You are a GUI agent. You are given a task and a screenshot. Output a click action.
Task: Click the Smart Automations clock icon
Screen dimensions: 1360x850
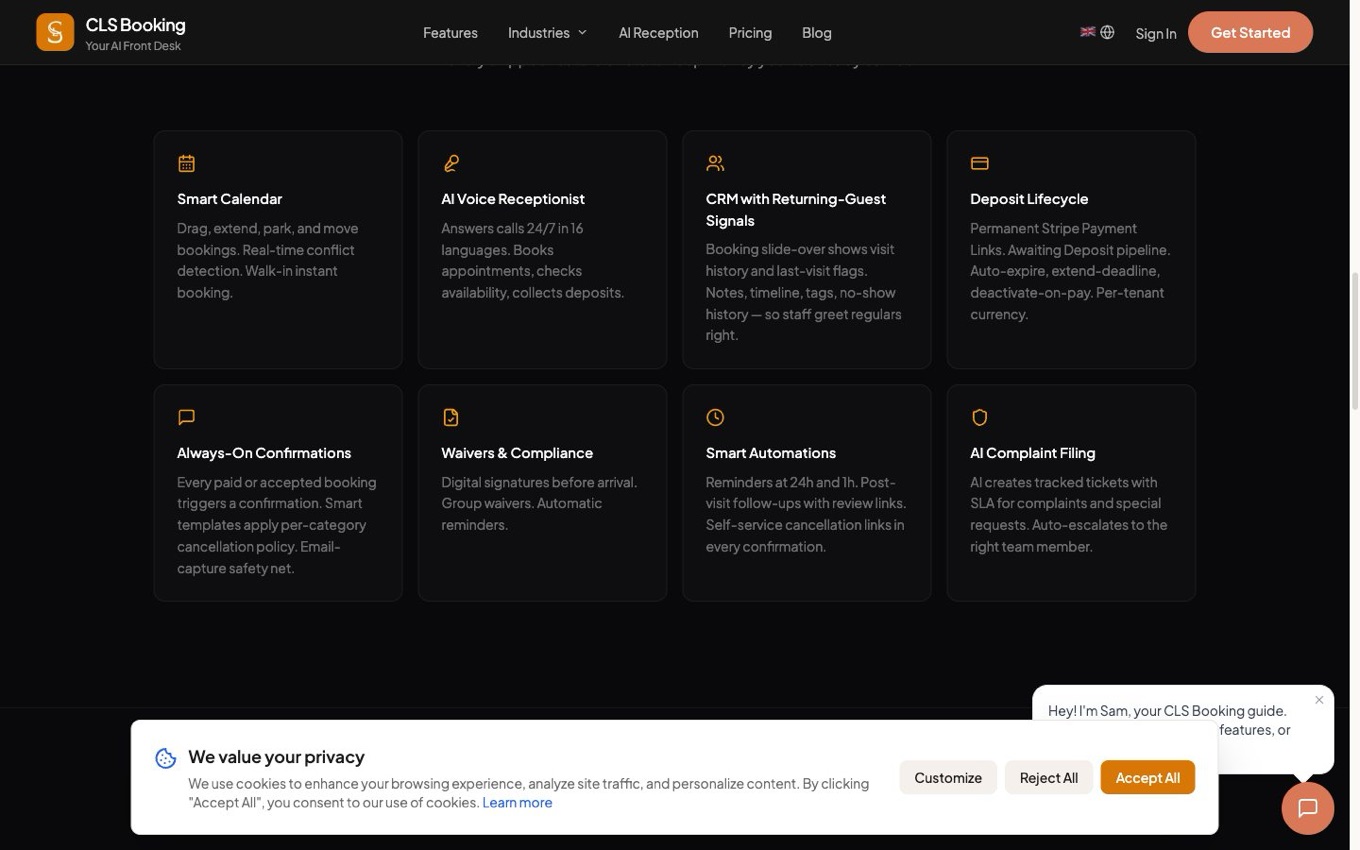(715, 417)
